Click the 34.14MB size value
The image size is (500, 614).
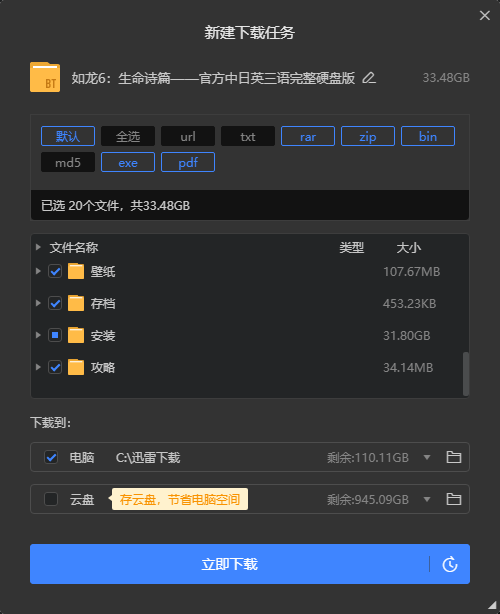pos(408,368)
